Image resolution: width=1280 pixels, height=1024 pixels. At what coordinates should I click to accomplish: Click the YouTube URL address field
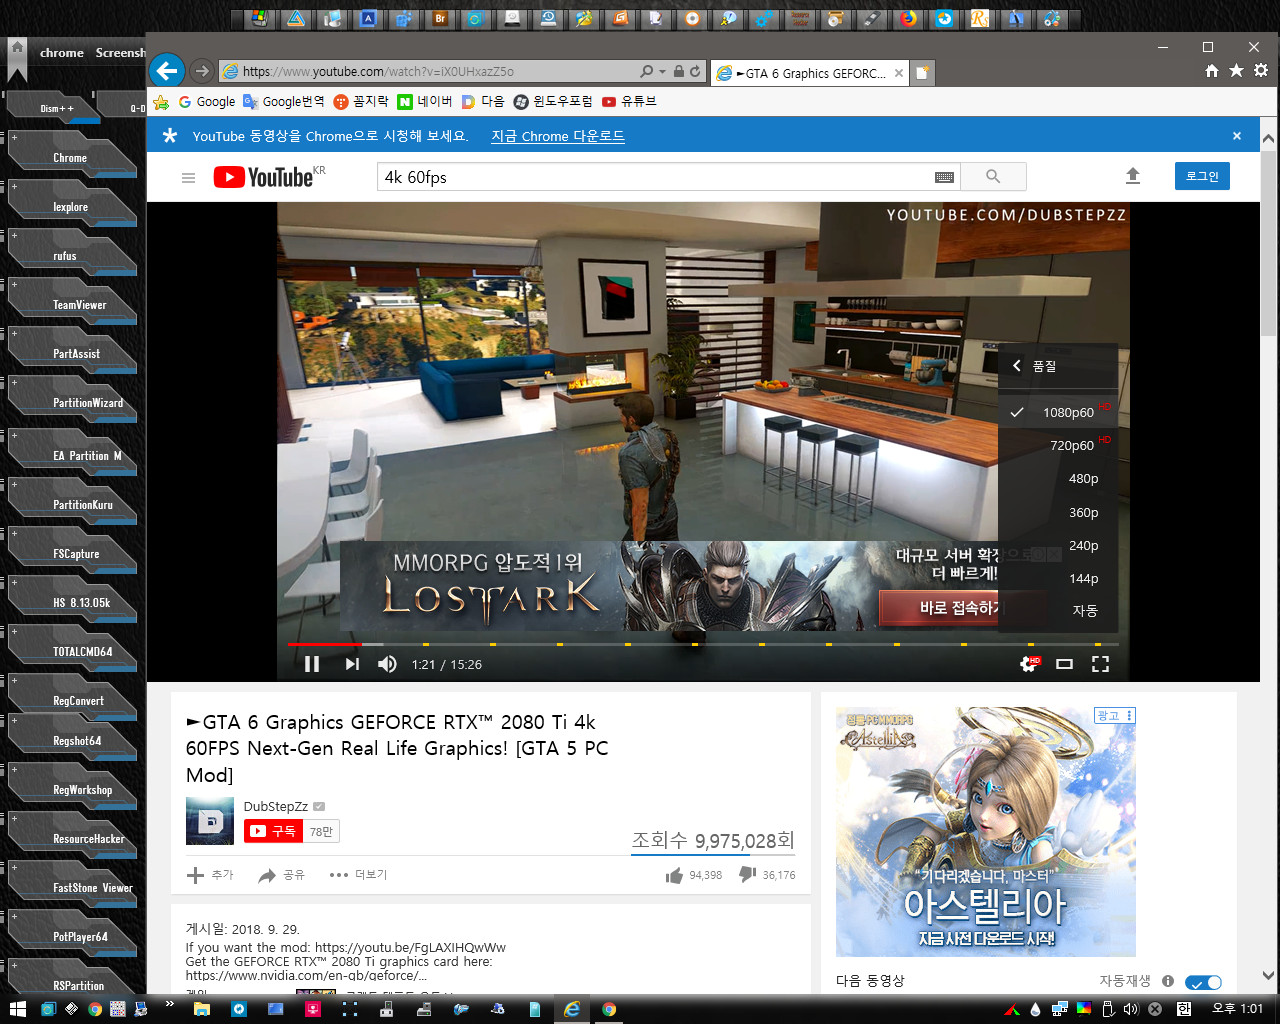click(x=430, y=72)
